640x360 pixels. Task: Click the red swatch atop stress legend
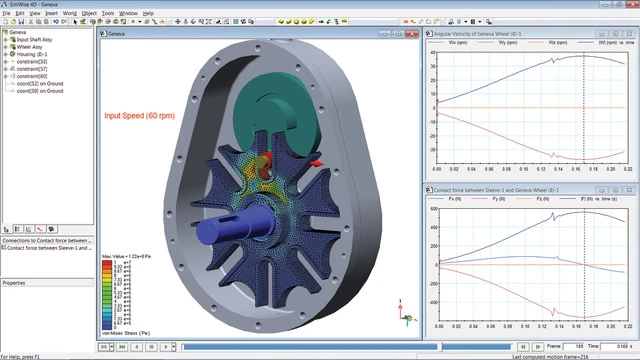tap(107, 262)
